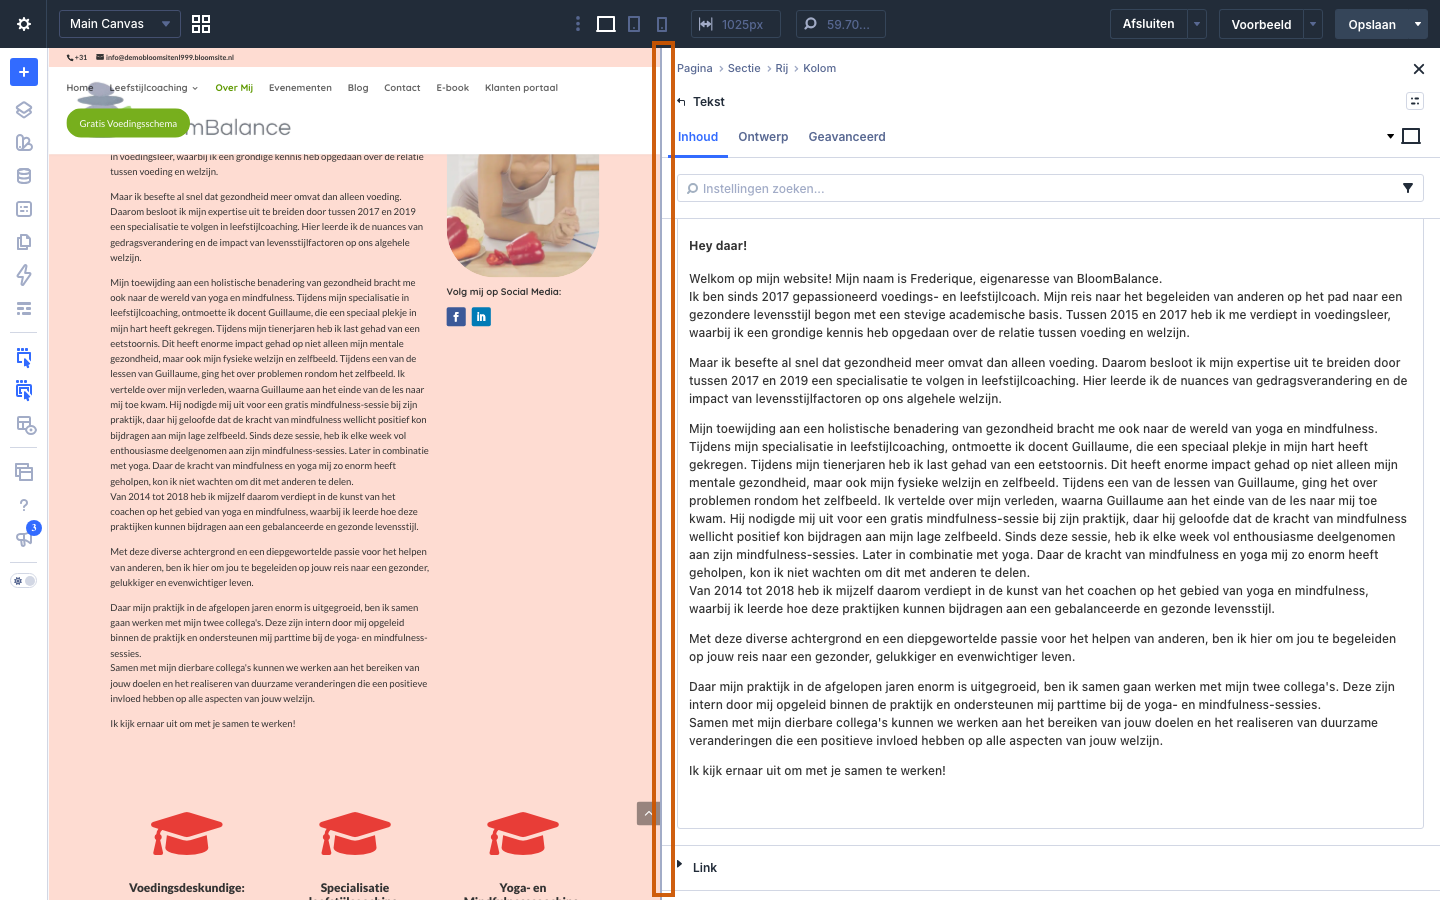Image resolution: width=1440 pixels, height=900 pixels.
Task: Click Blog in the site menu
Action: (358, 88)
